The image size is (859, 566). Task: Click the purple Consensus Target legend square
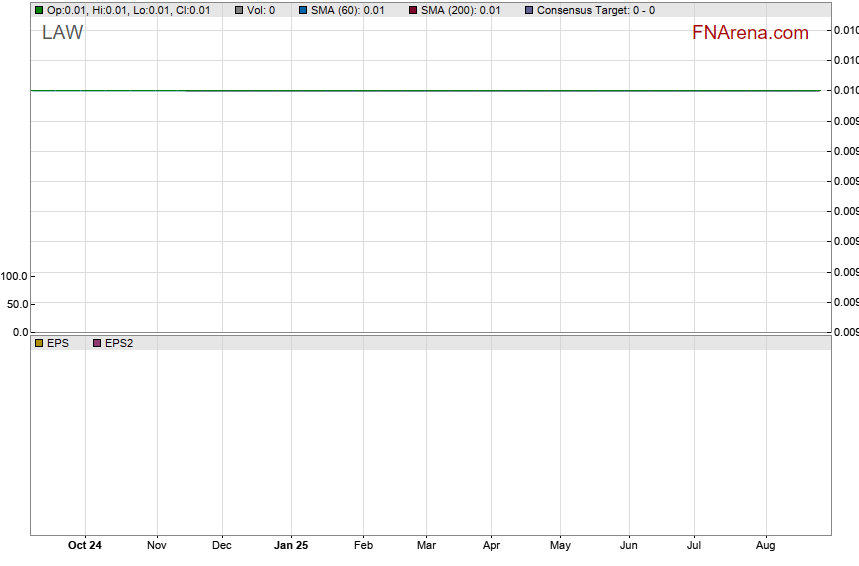coord(529,10)
